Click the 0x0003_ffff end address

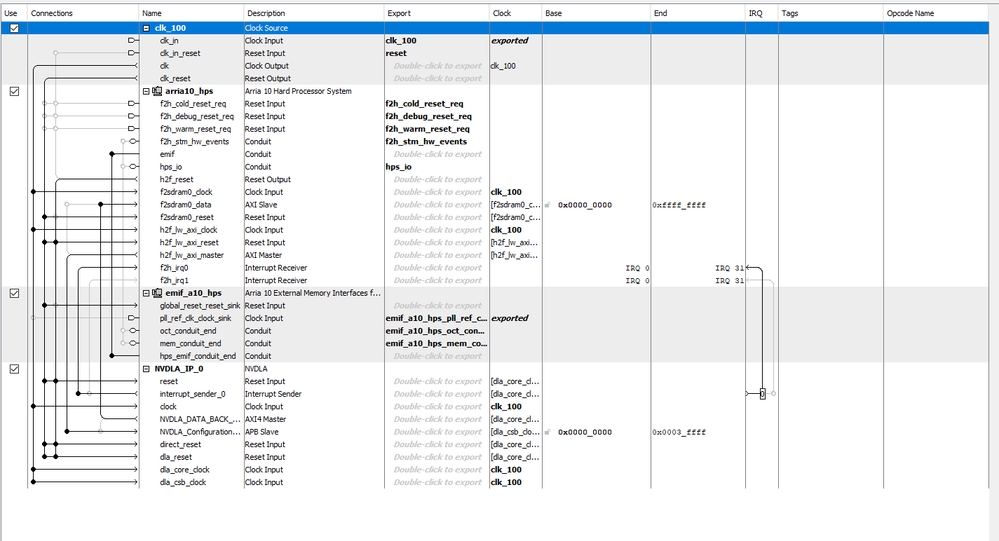tap(679, 432)
